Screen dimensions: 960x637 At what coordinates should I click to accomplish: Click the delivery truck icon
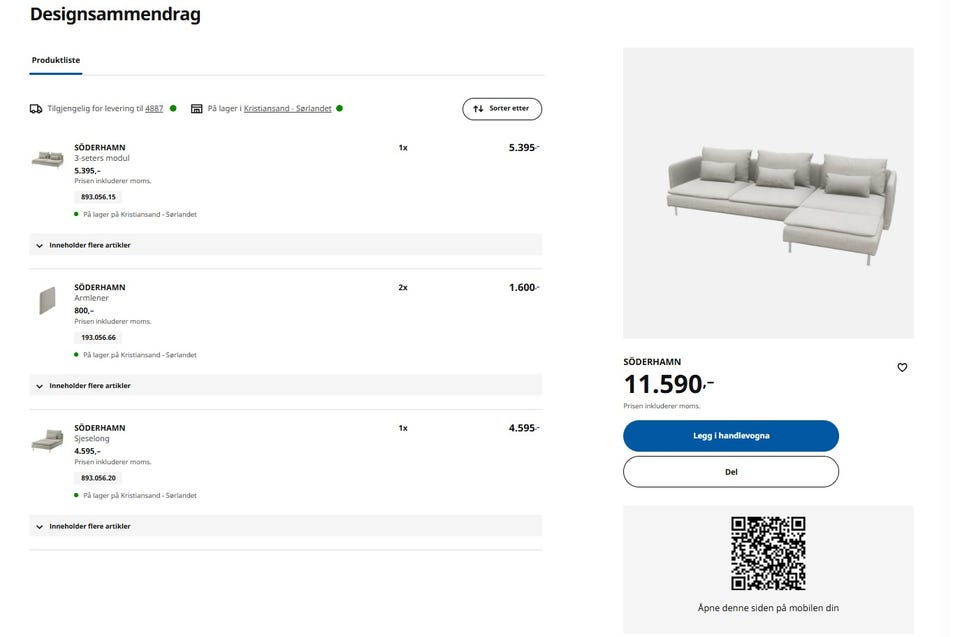36,108
